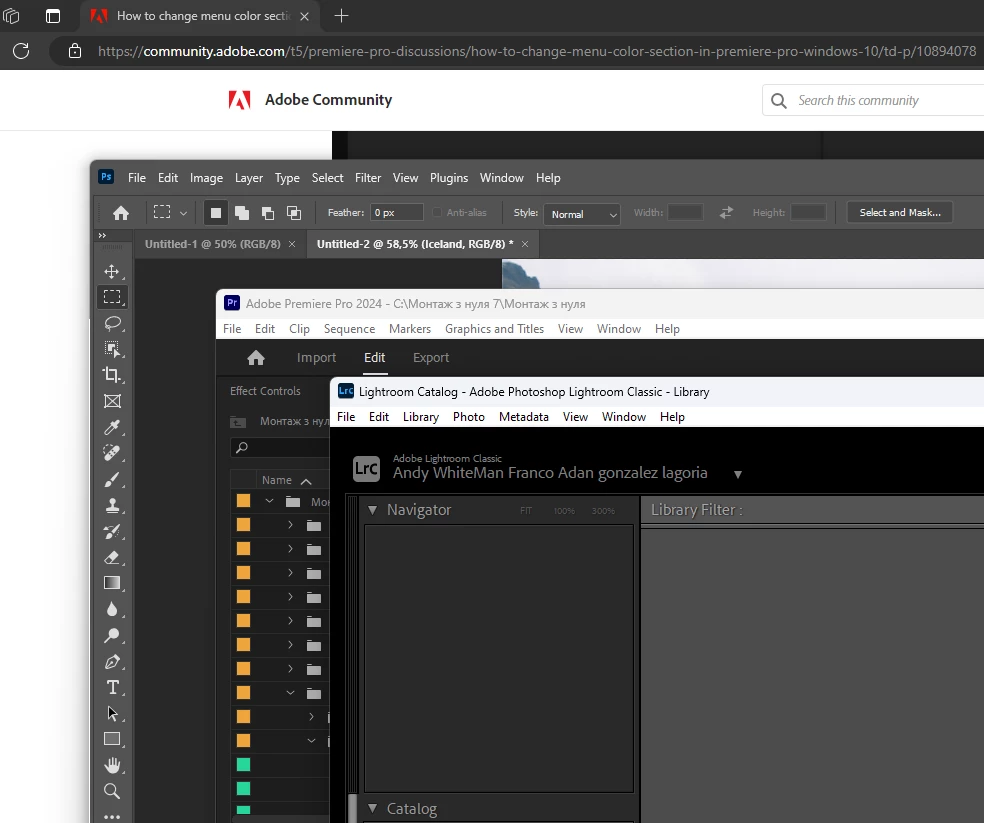
Task: Open marquee tool preset picker arrow
Action: tap(183, 213)
